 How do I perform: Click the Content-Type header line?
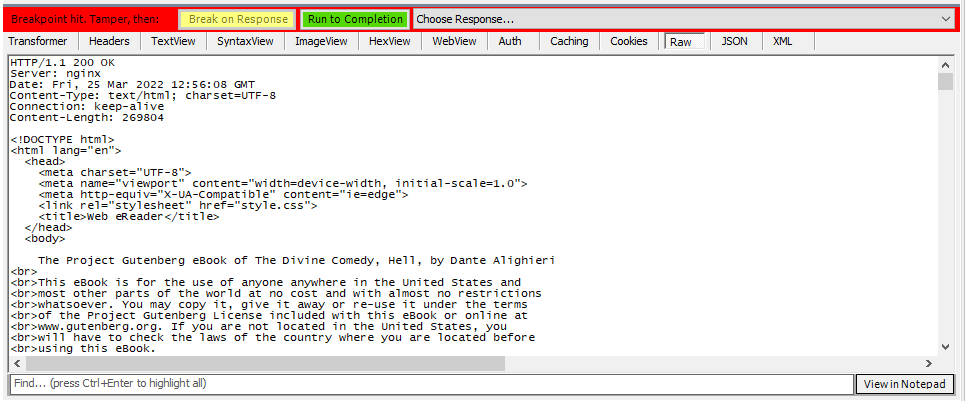tap(143, 95)
